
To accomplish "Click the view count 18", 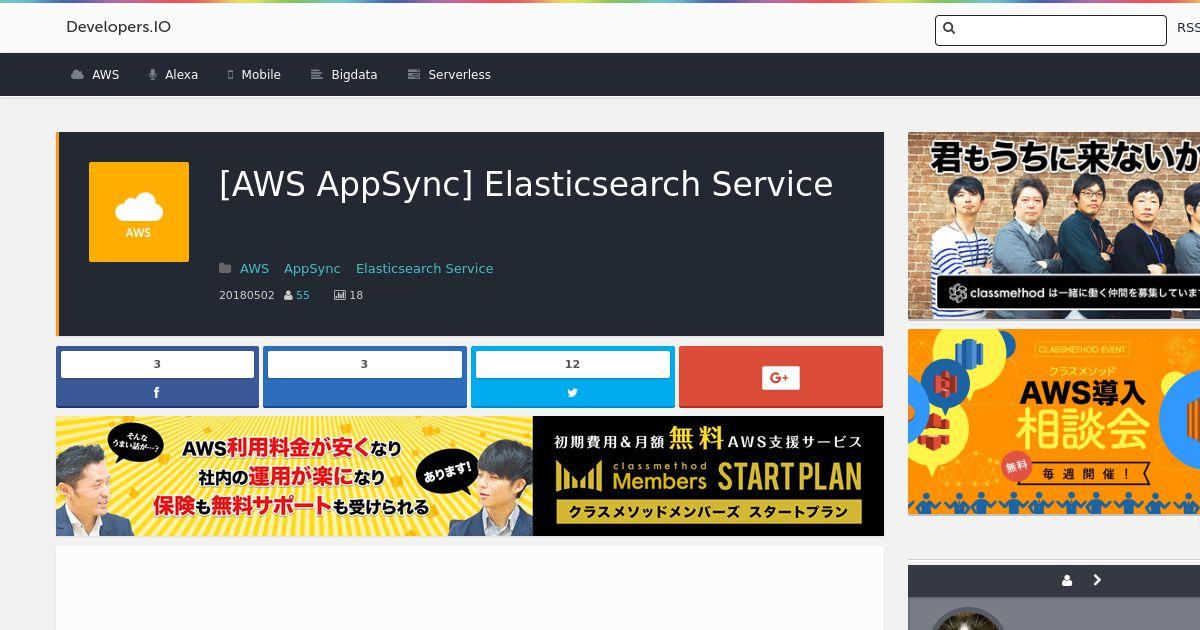I will coord(356,295).
